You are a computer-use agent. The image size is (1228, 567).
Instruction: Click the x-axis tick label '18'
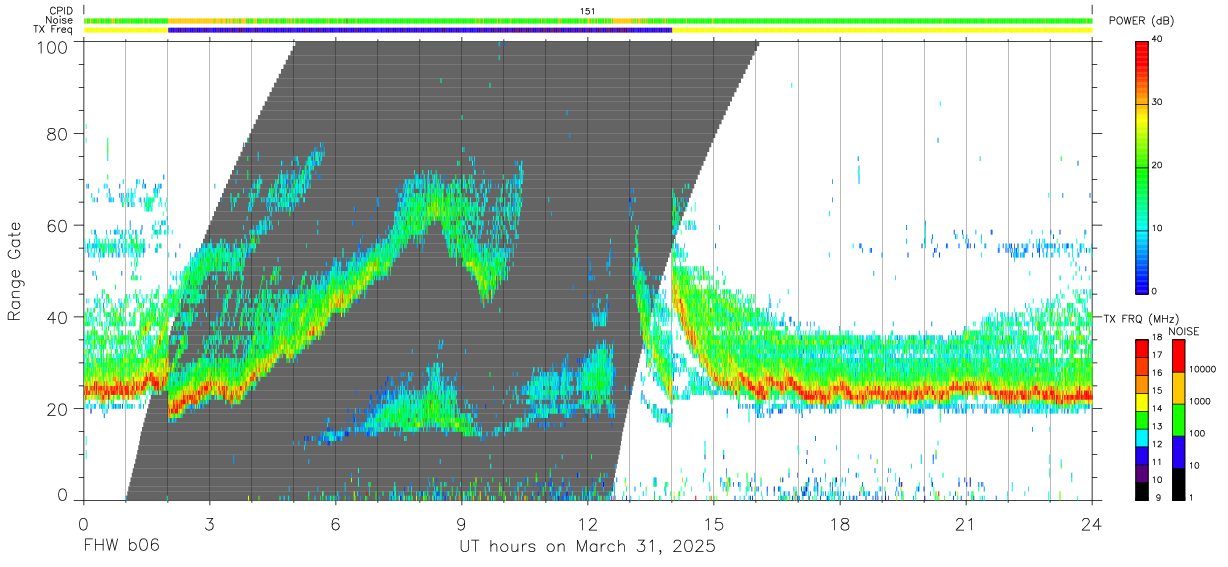(x=840, y=524)
